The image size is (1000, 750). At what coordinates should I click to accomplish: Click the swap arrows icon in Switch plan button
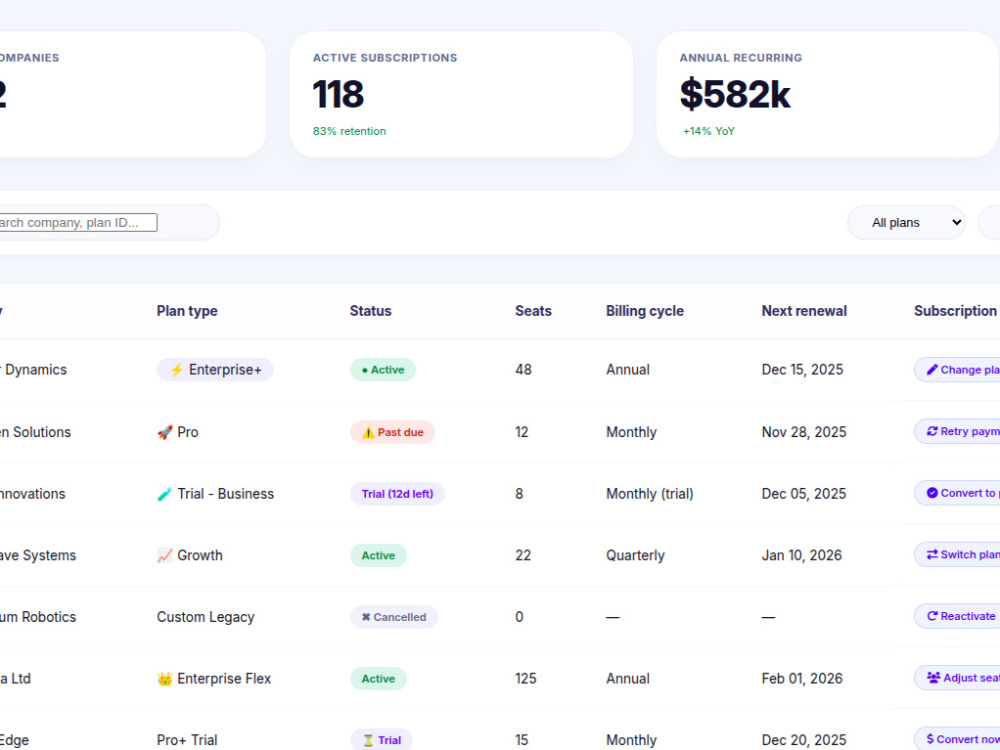[932, 555]
